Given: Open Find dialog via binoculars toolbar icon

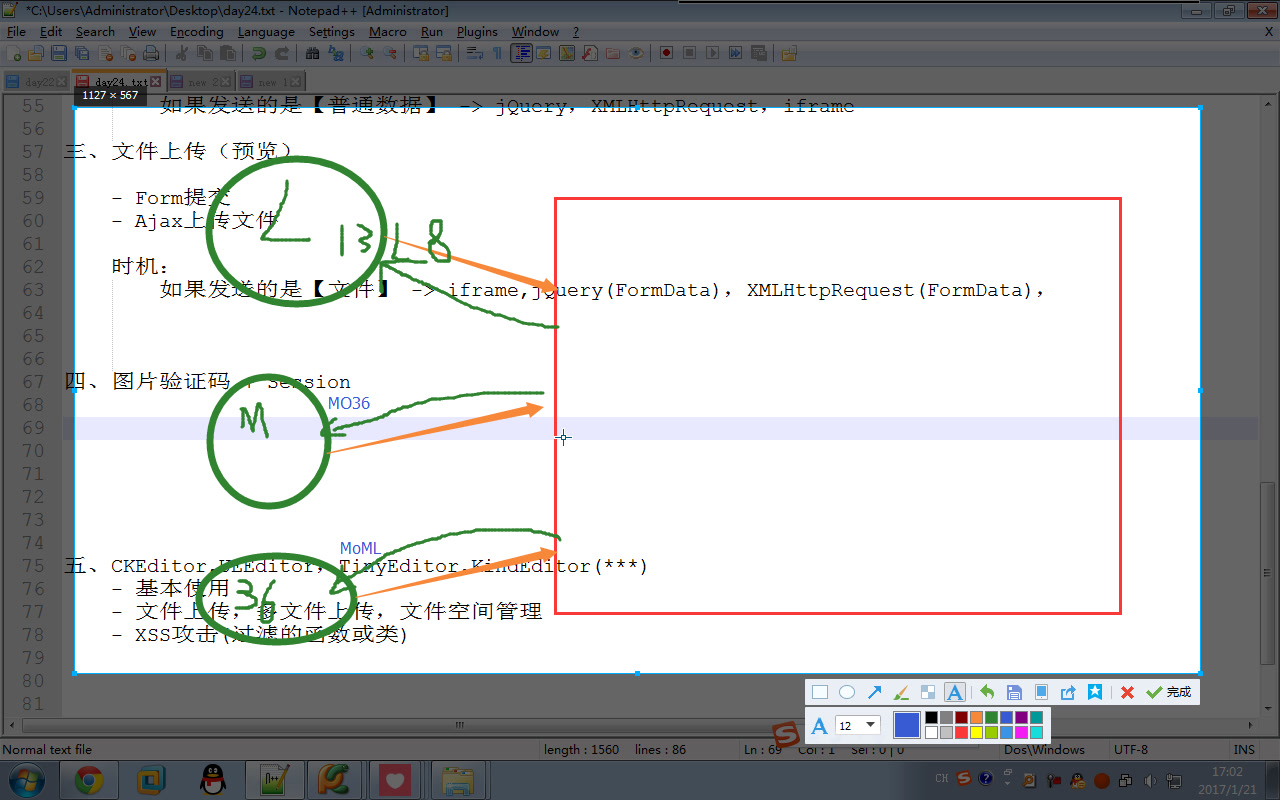Looking at the screenshot, I should [312, 52].
